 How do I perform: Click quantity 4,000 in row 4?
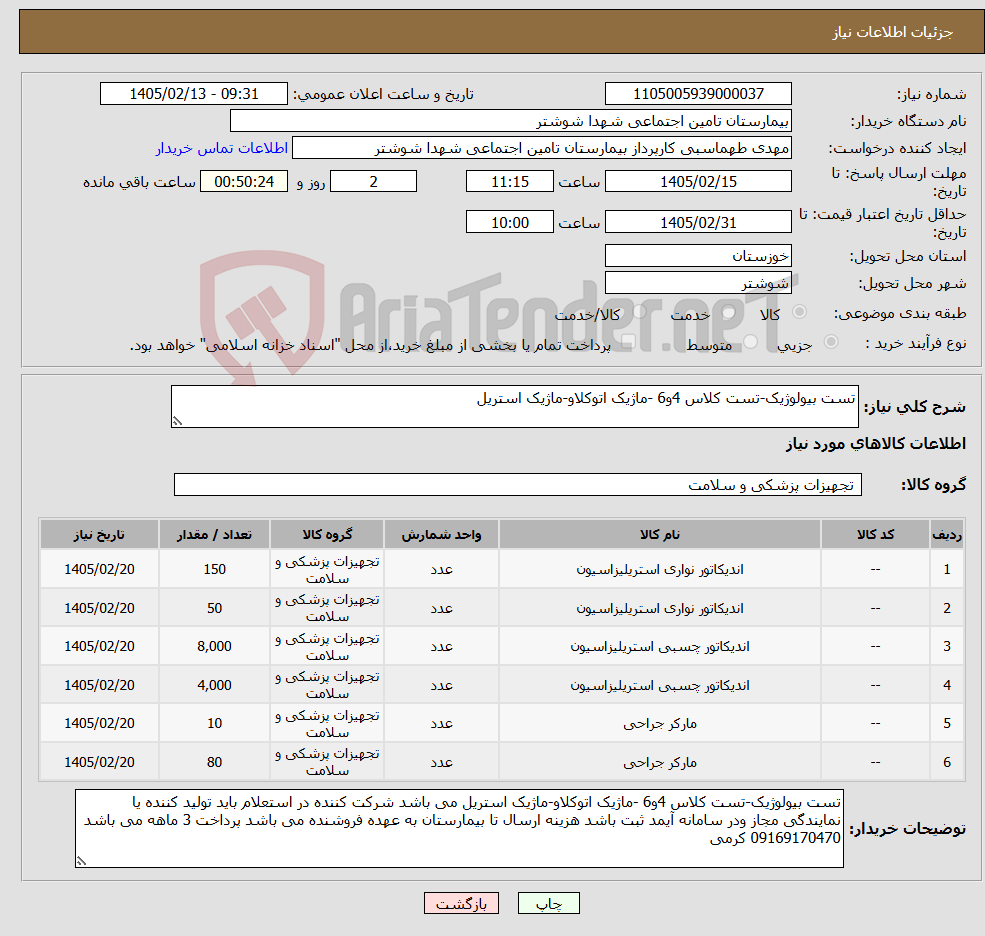coord(214,685)
